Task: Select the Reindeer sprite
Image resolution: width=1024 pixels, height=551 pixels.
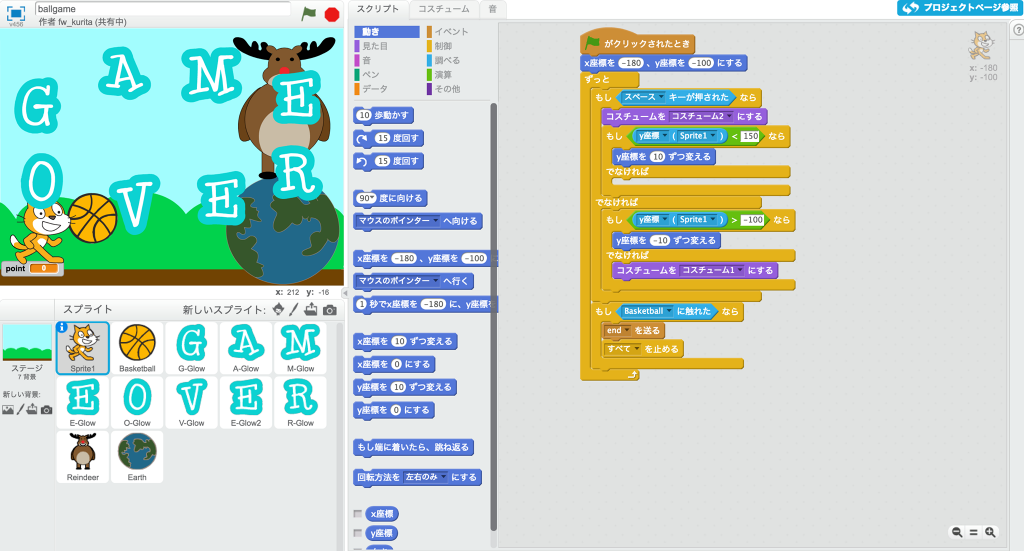Action: point(83,456)
